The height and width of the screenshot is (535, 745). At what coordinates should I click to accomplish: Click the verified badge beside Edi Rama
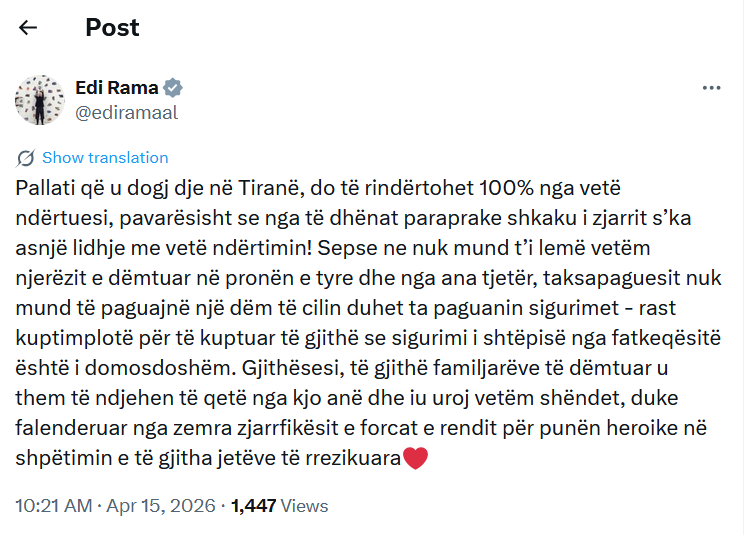click(173, 88)
